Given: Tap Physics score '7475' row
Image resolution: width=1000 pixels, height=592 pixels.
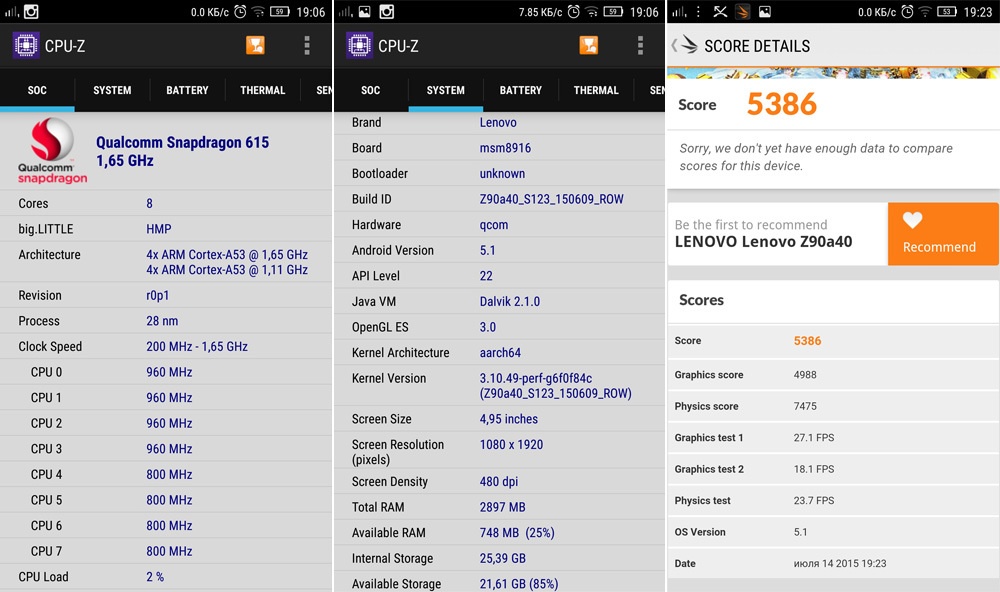Looking at the screenshot, I should pos(833,406).
